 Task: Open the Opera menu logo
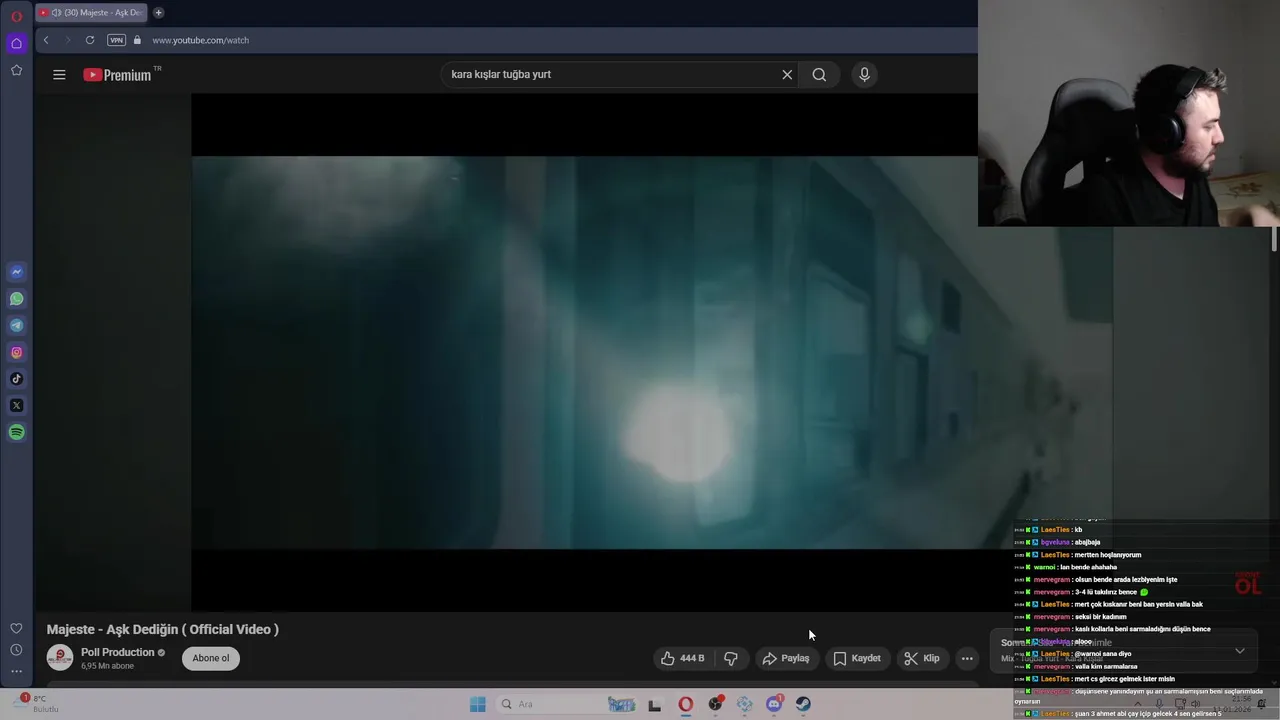click(16, 16)
